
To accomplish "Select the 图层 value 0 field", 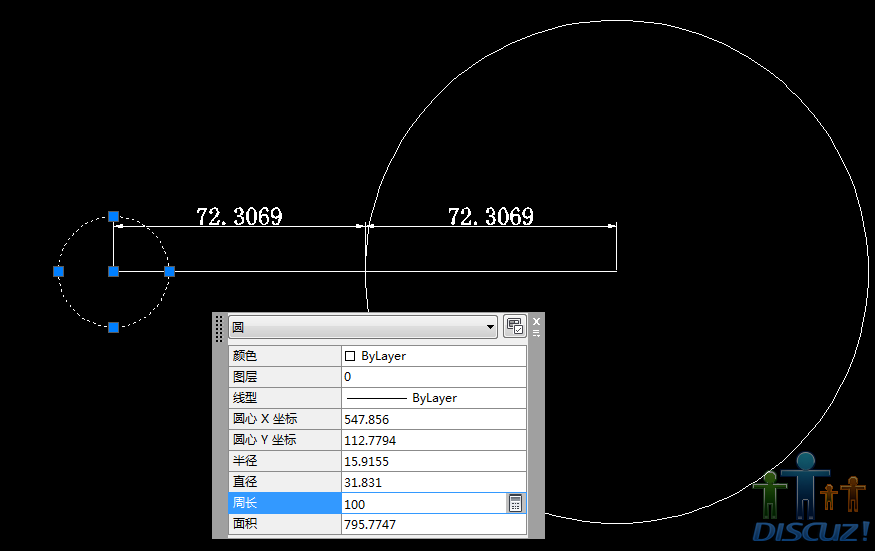I will (434, 377).
